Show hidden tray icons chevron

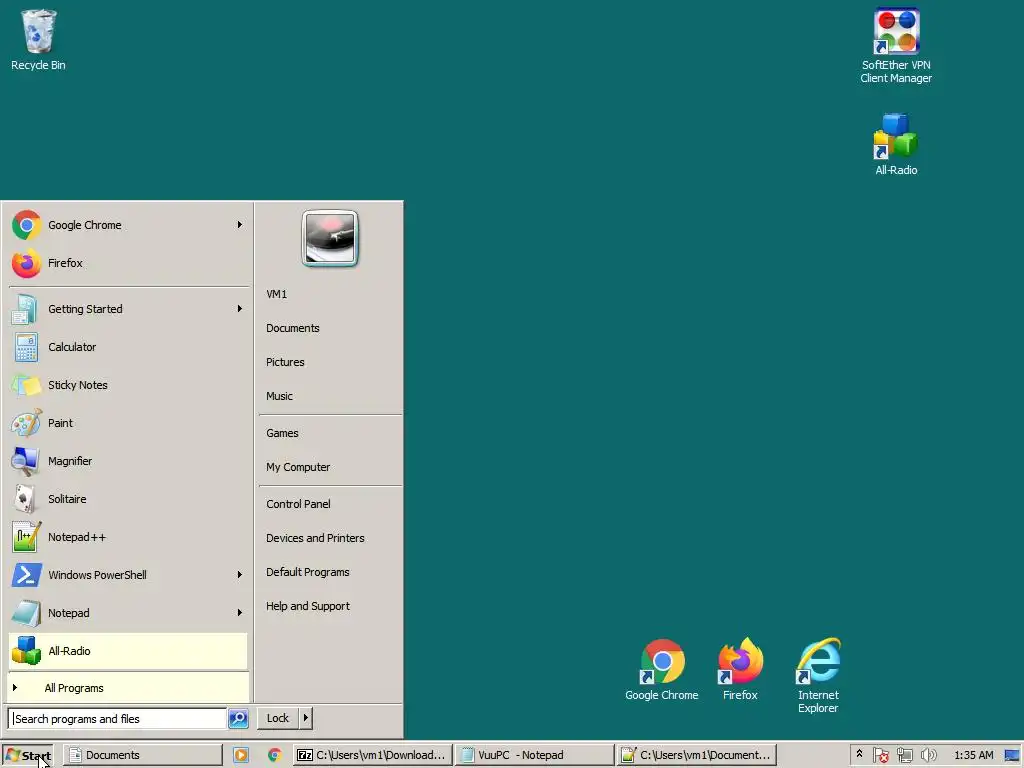click(x=859, y=754)
